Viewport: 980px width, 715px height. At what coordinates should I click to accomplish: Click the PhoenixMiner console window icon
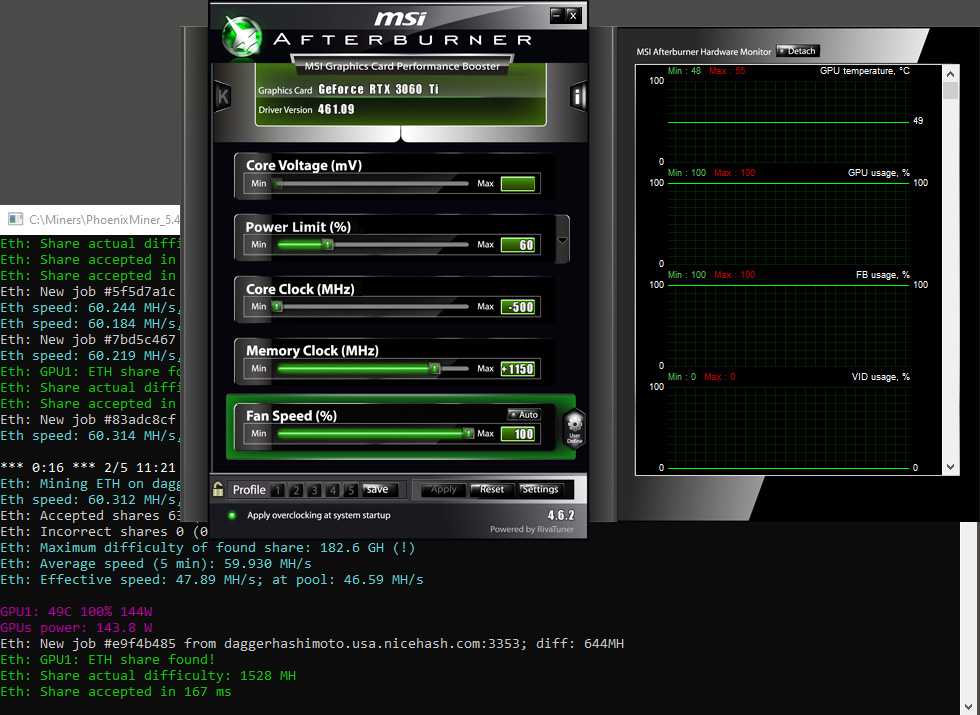pyautogui.click(x=15, y=219)
